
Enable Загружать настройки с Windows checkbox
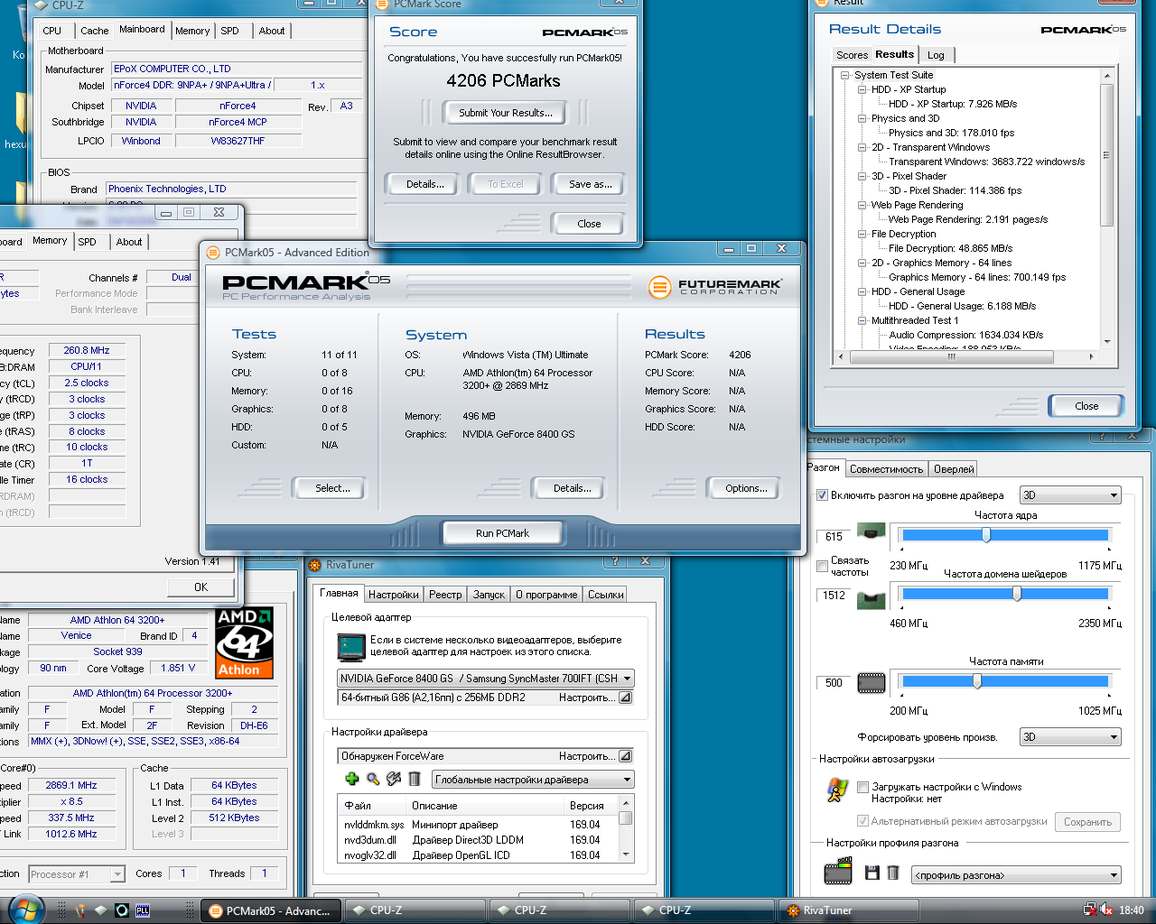[x=863, y=787]
